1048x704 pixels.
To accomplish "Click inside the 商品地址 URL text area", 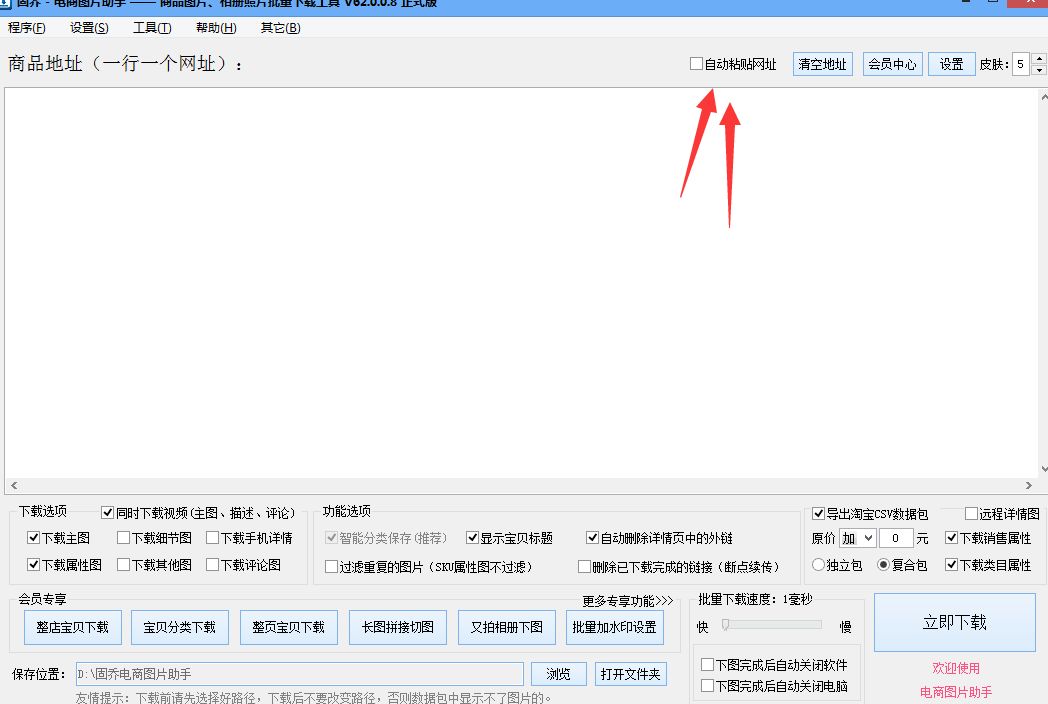I will 521,283.
